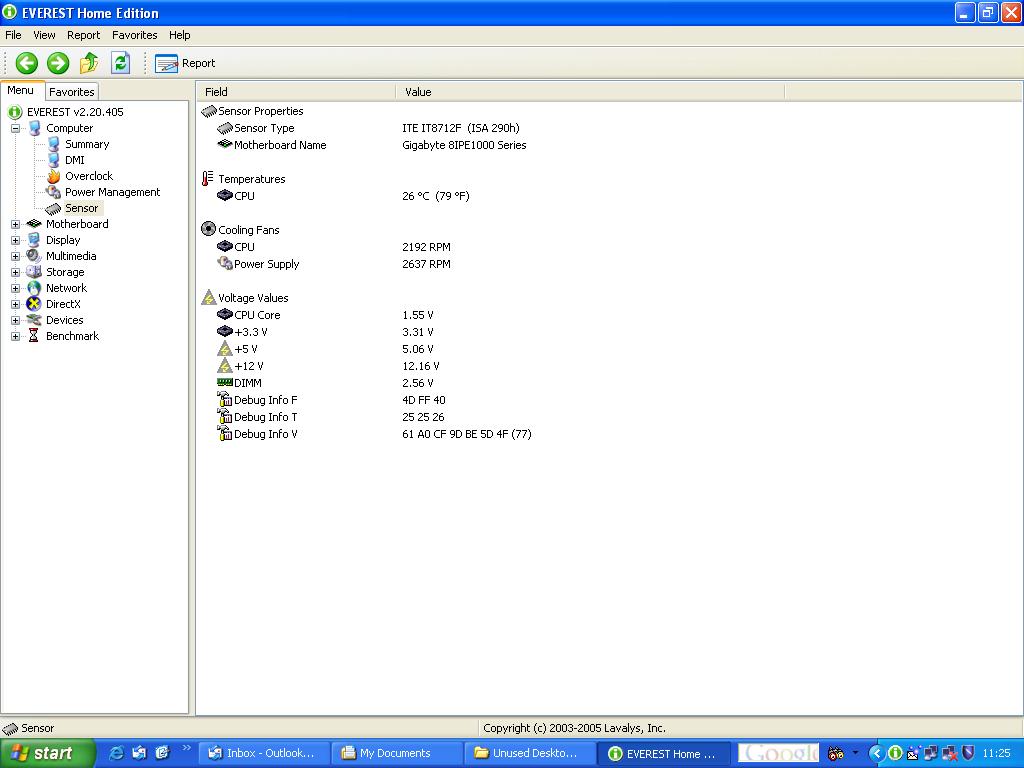
Task: Expand the Motherboard tree node
Action: (16, 225)
